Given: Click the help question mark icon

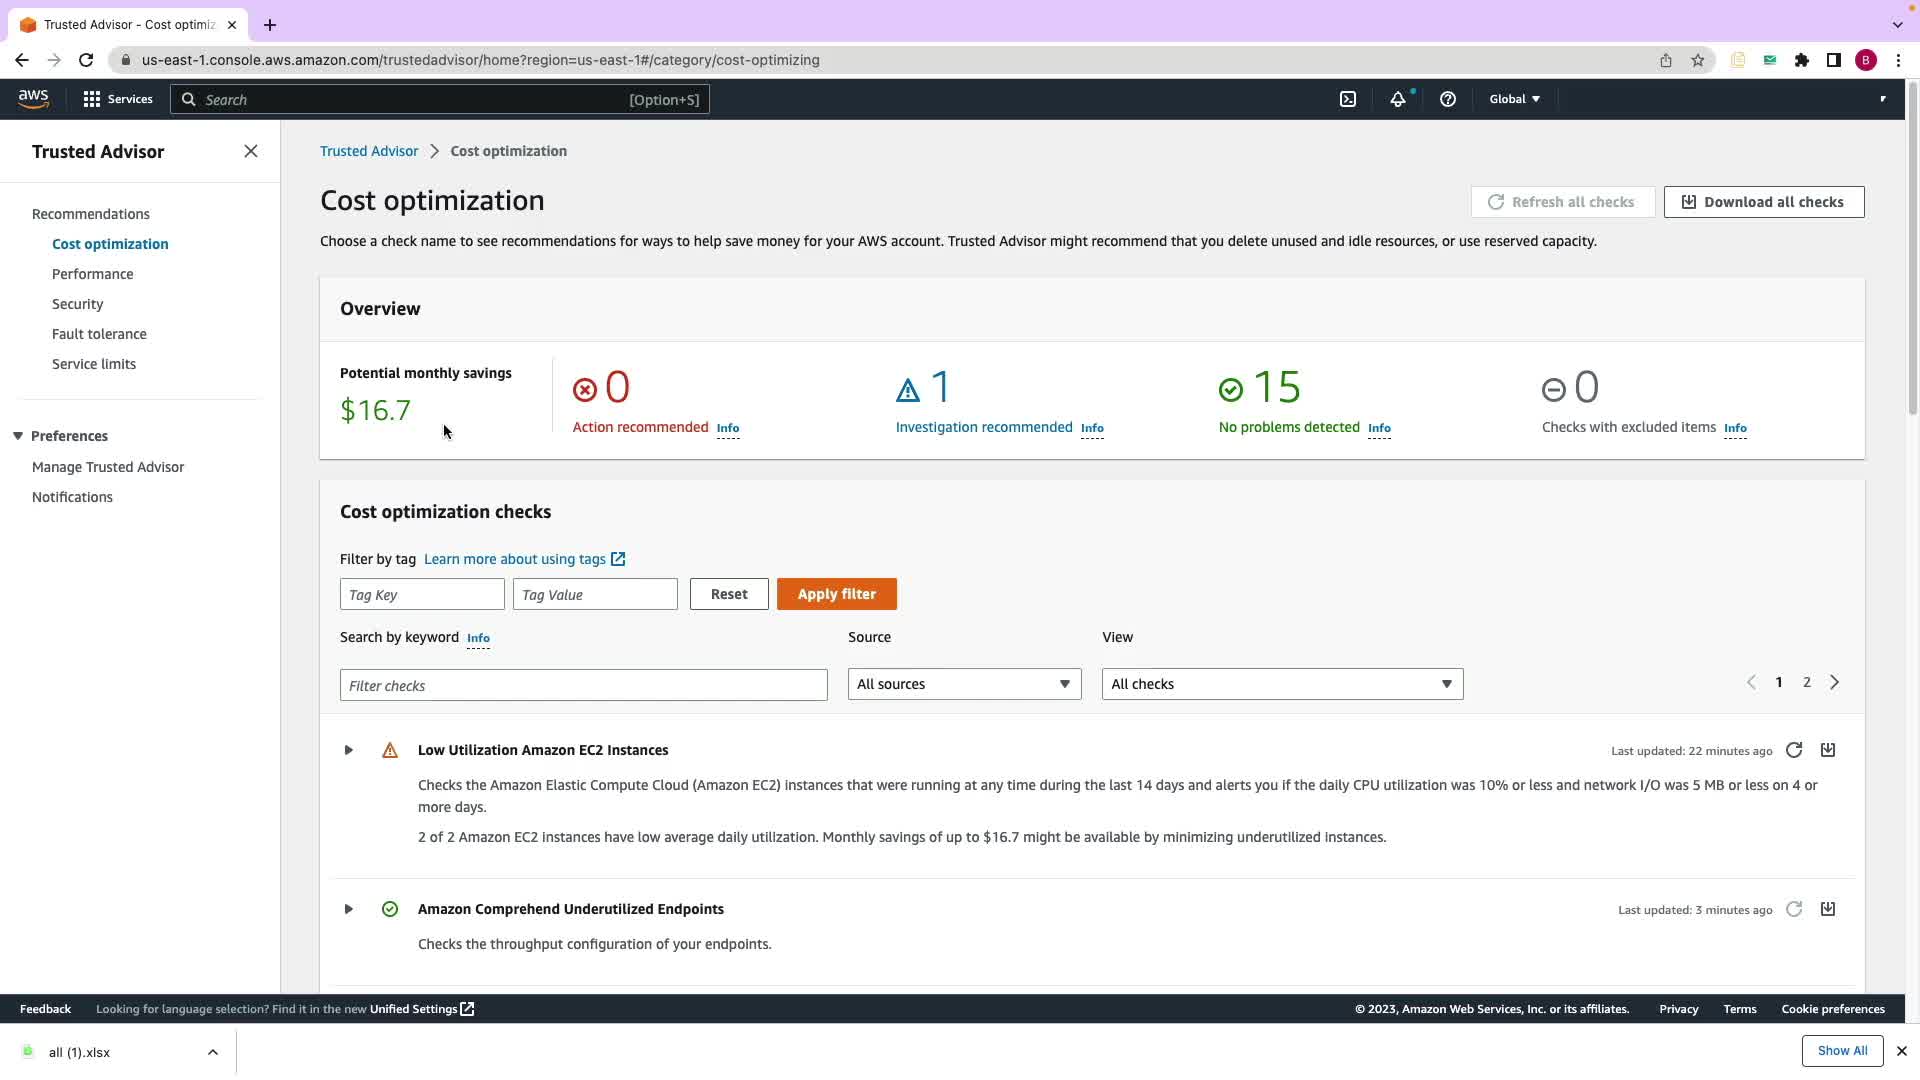Looking at the screenshot, I should point(1447,99).
